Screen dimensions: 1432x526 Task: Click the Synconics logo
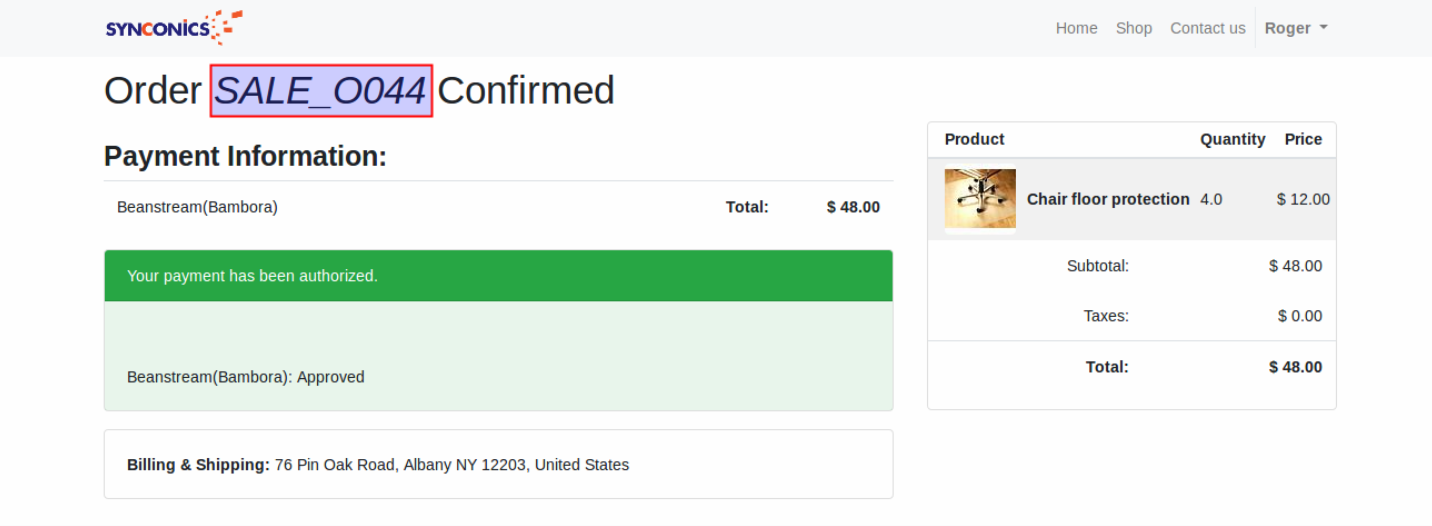pos(174,28)
